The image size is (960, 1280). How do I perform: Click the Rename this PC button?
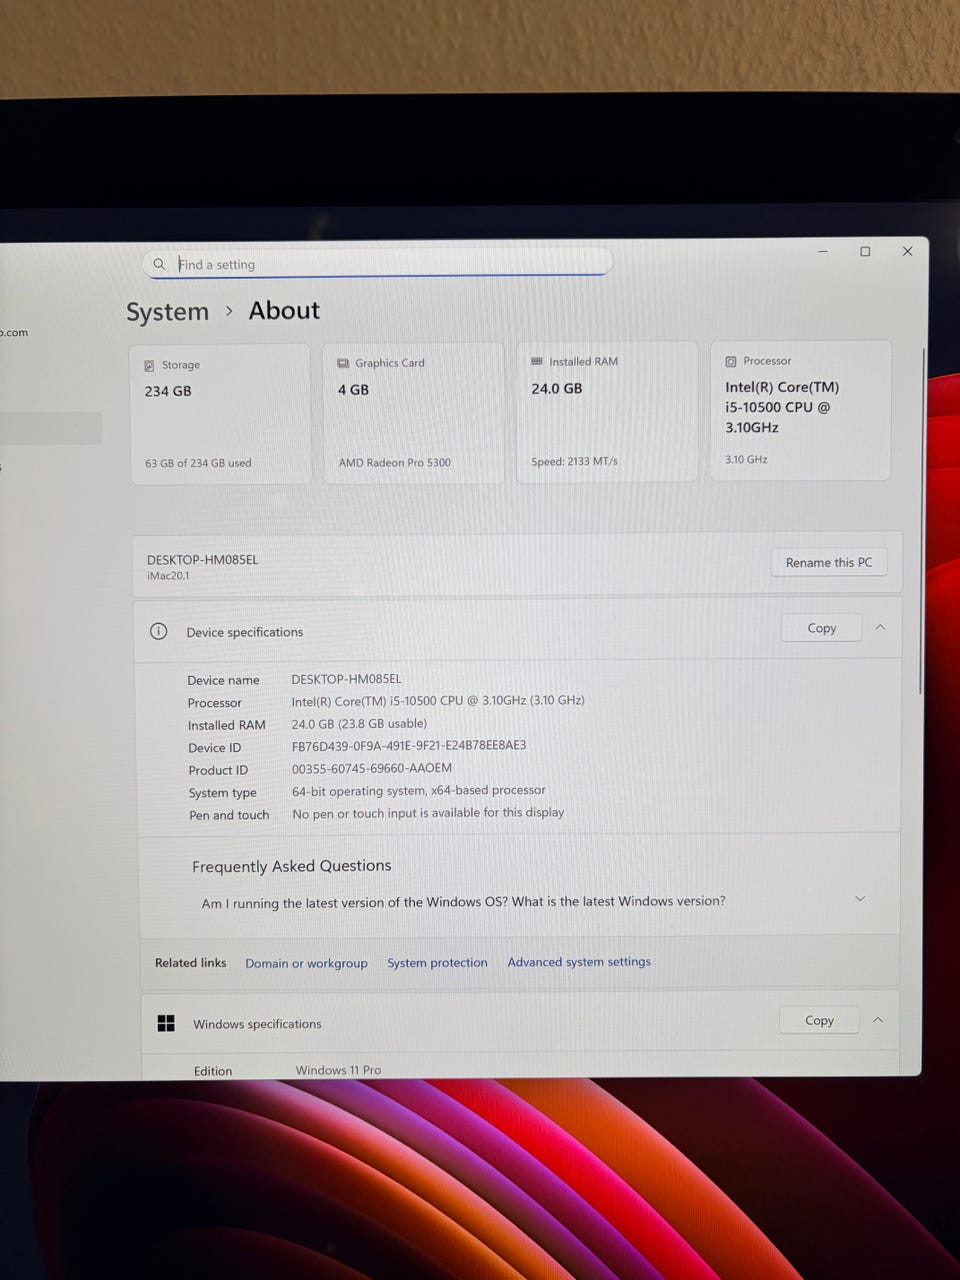click(829, 562)
